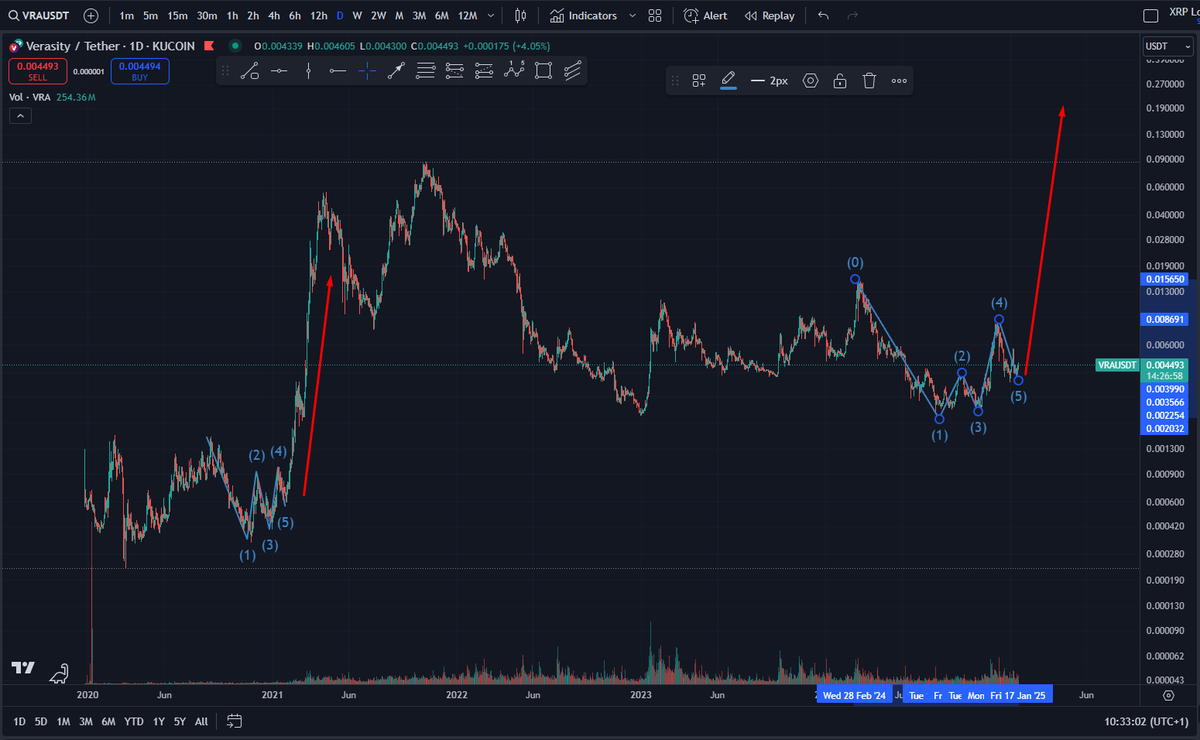Select the Rectangle drawing tool
Screen dimensions: 1200x740
pos(543,70)
